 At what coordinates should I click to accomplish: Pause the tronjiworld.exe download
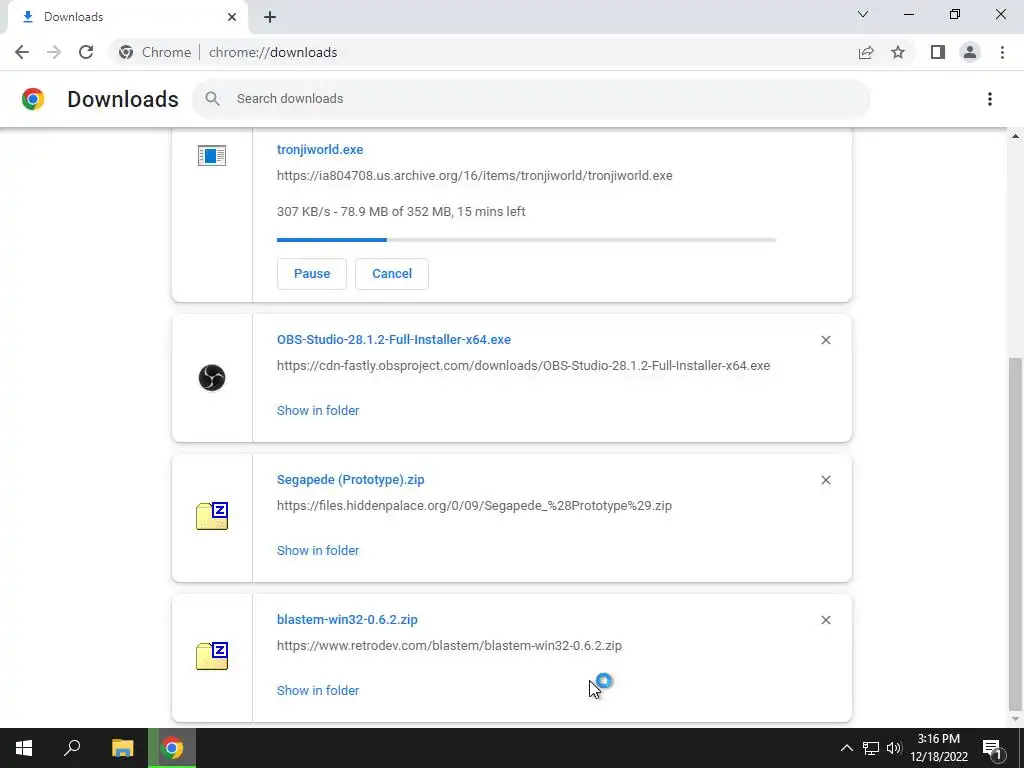pos(312,274)
